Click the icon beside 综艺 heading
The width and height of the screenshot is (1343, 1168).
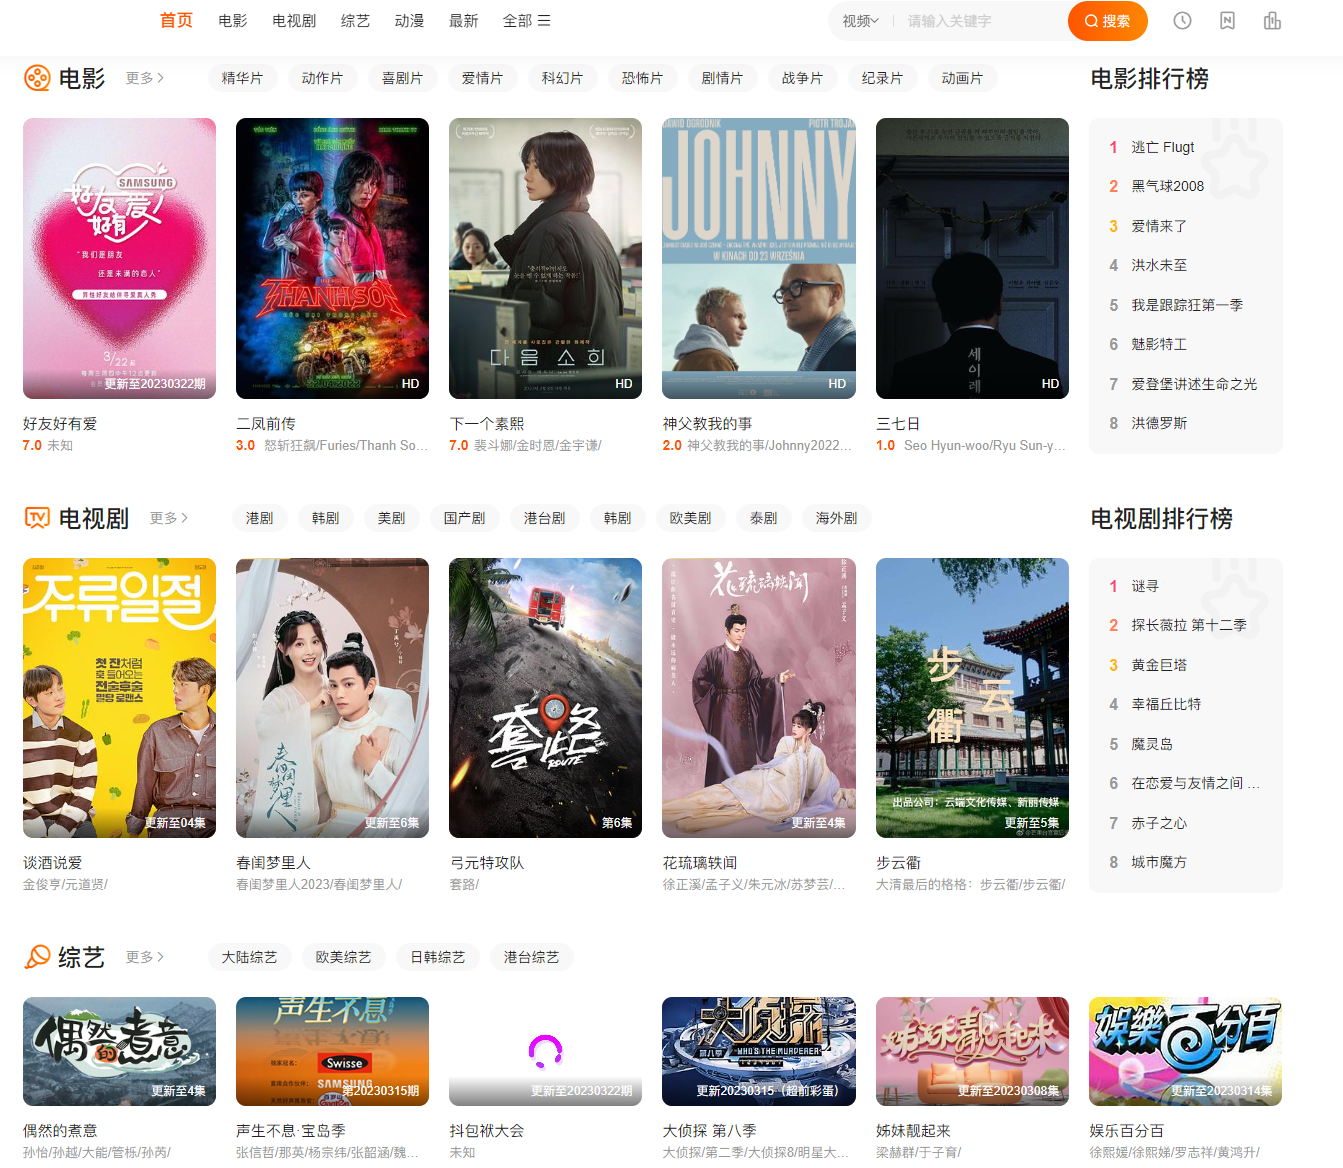point(37,957)
